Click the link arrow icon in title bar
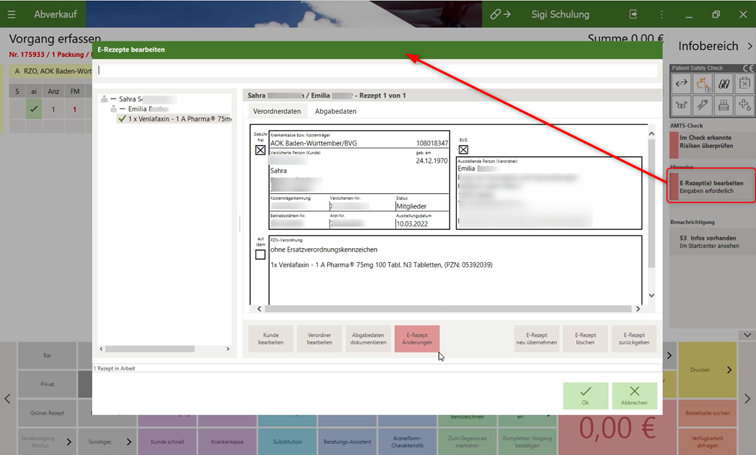Viewport: 756px width, 455px height. [x=500, y=14]
